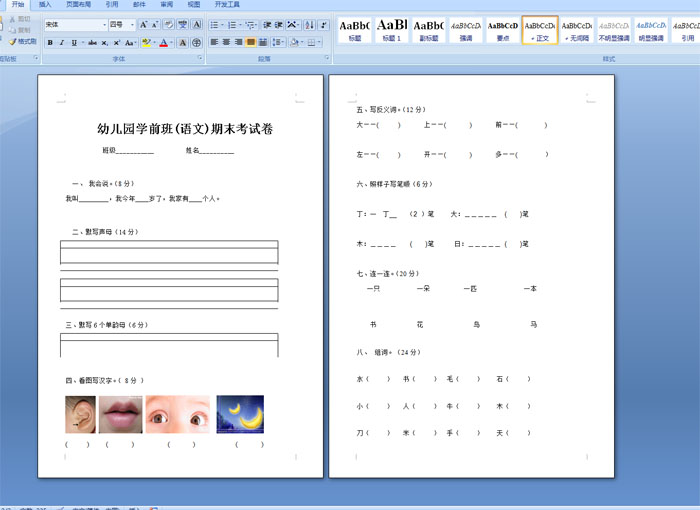Screen dimensions: 700x510
Task: Toggle justify alignment (highlighted)
Action: [251, 42]
